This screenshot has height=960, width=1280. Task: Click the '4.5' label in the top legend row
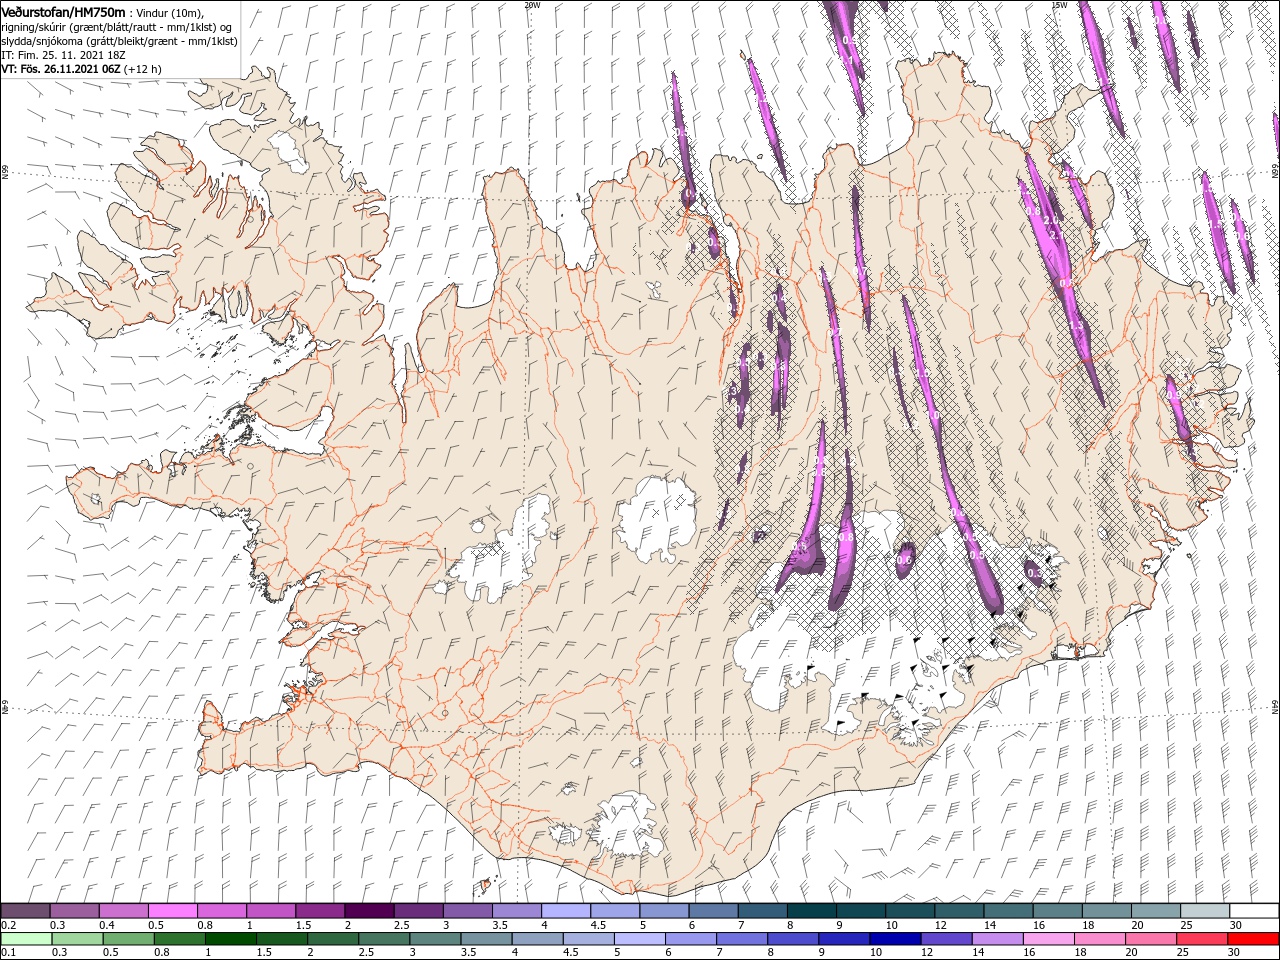click(x=598, y=925)
